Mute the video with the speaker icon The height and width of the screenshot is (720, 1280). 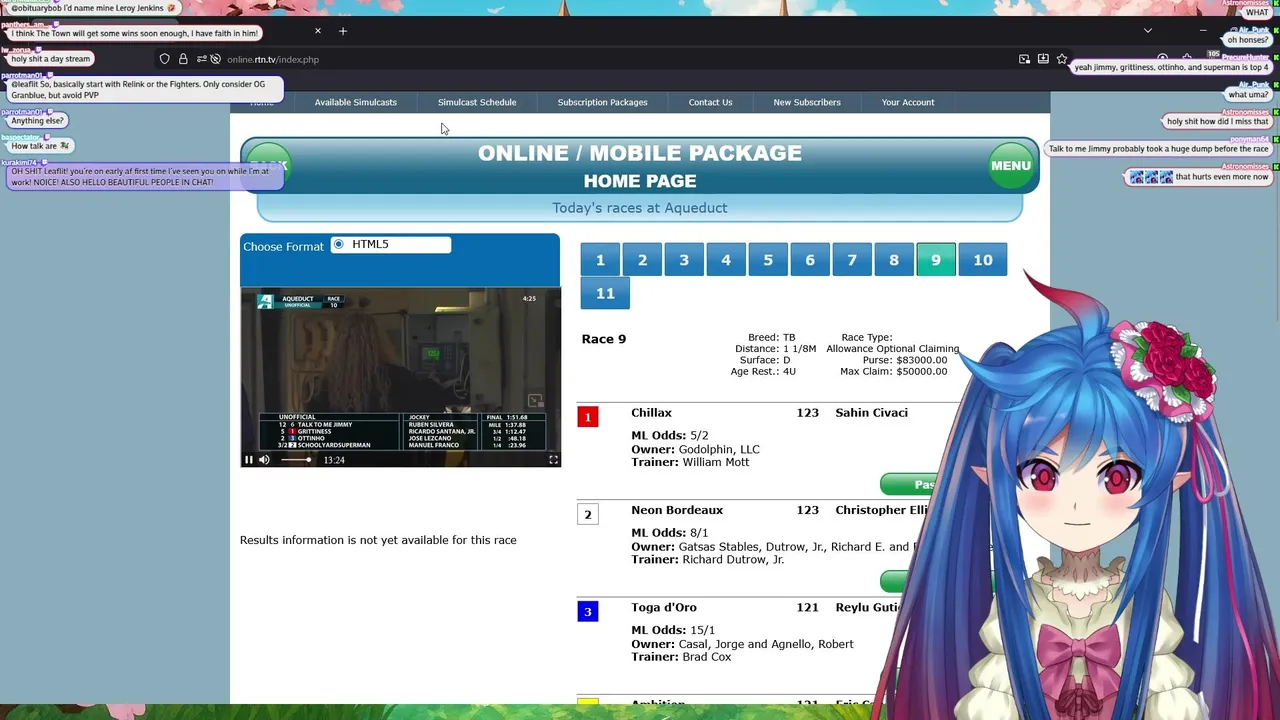pyautogui.click(x=264, y=460)
